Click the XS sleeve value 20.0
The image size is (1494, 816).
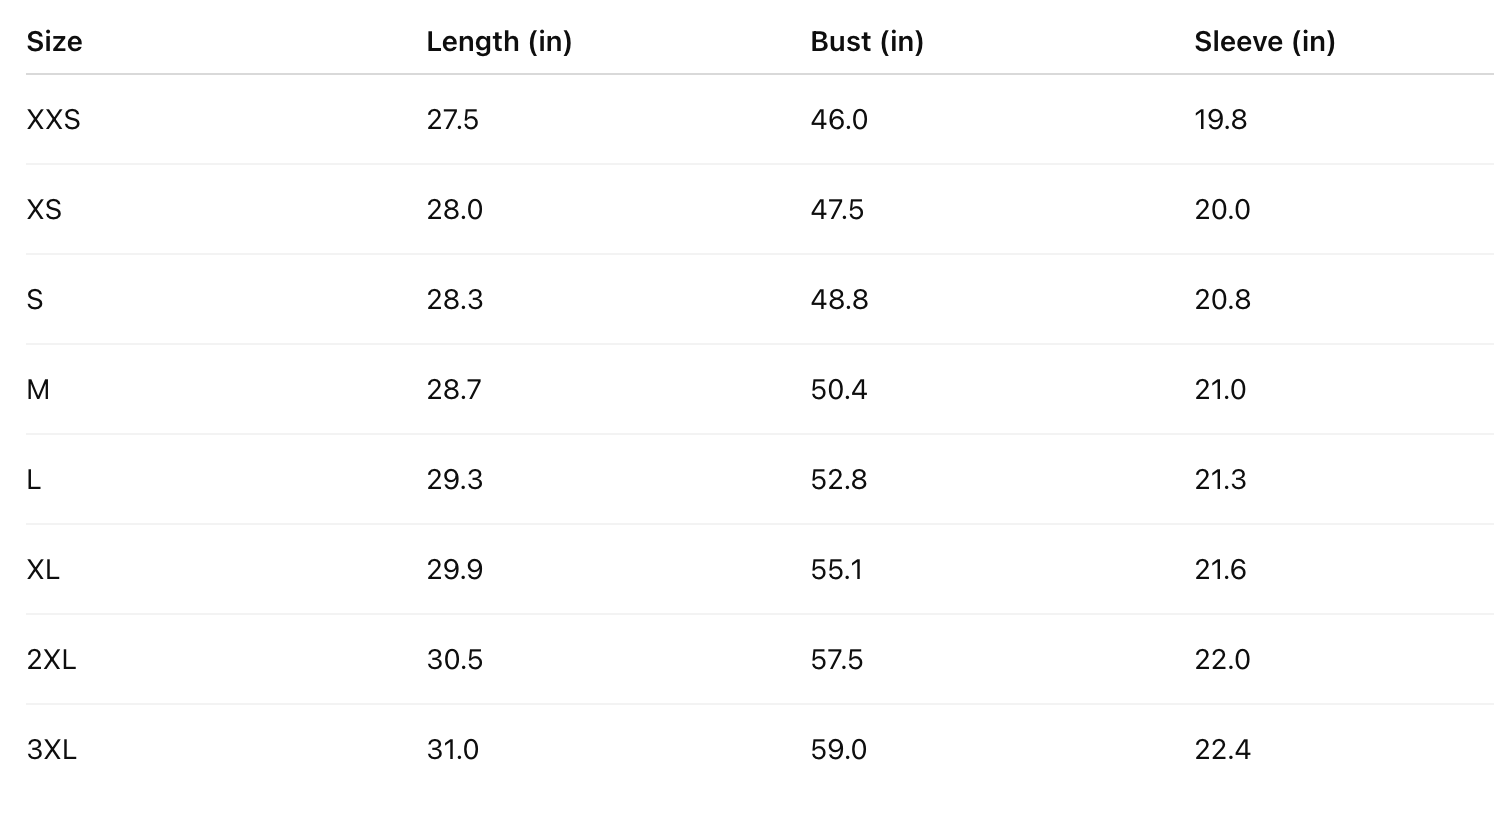1222,210
